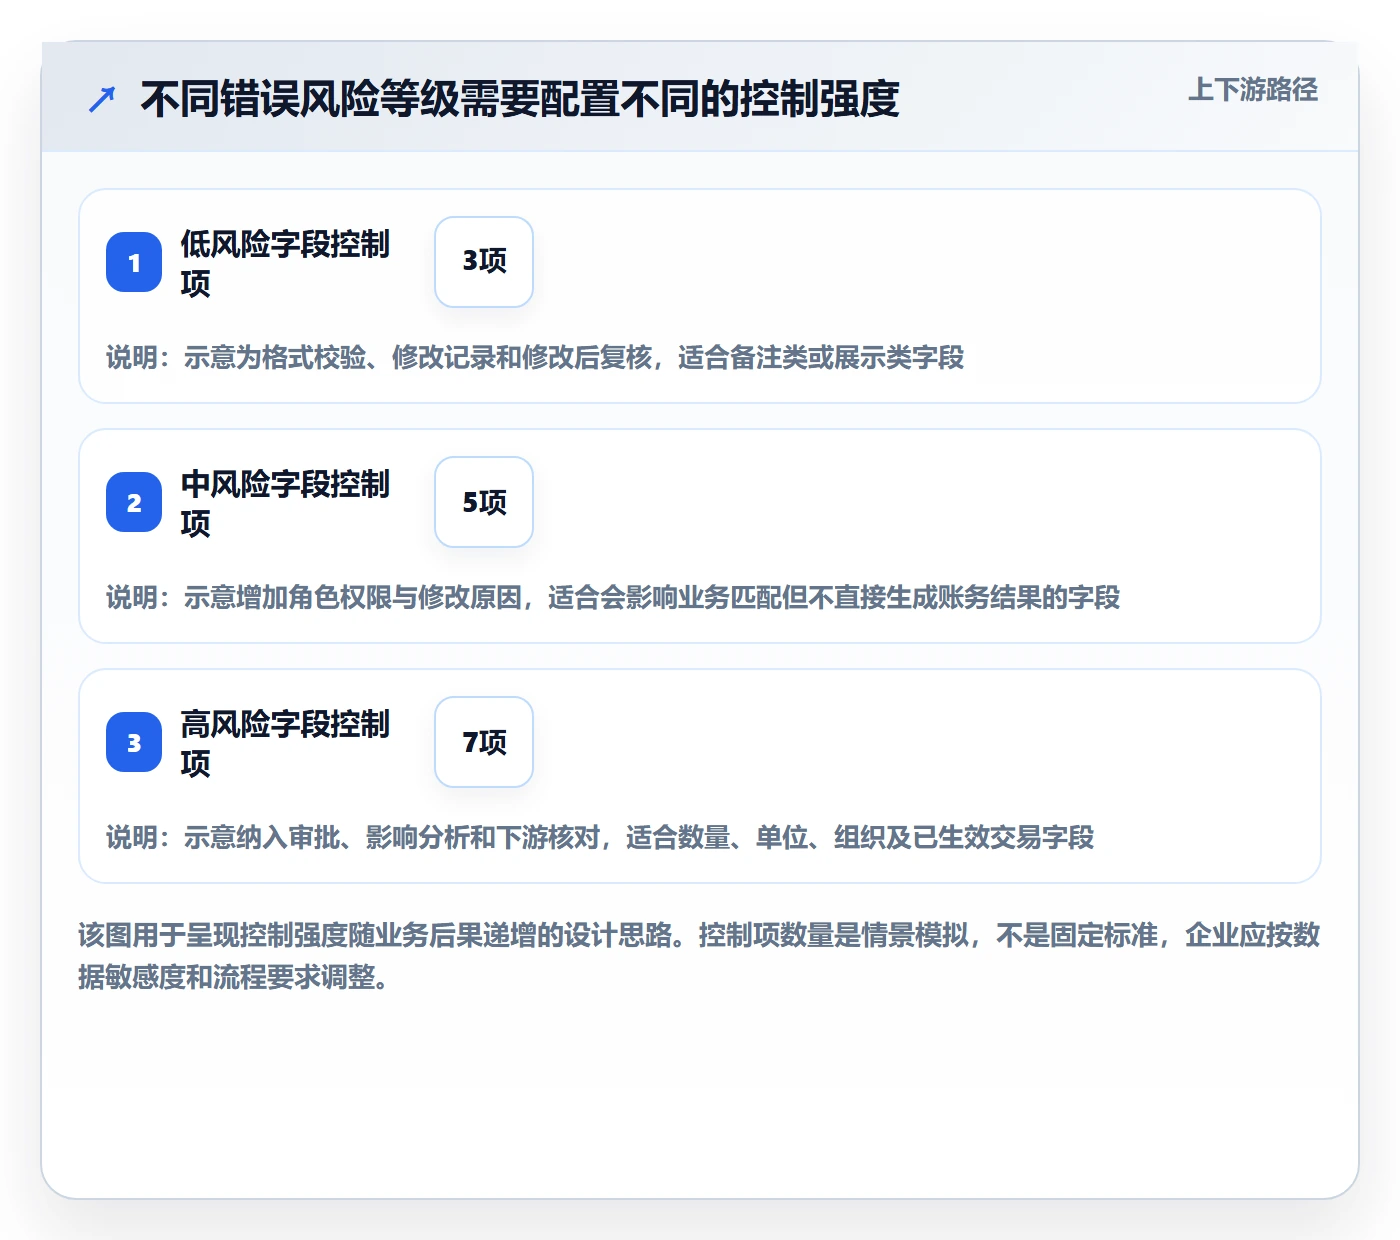
Task: Click the description starting 示意增加角色权限
Action: click(x=613, y=597)
